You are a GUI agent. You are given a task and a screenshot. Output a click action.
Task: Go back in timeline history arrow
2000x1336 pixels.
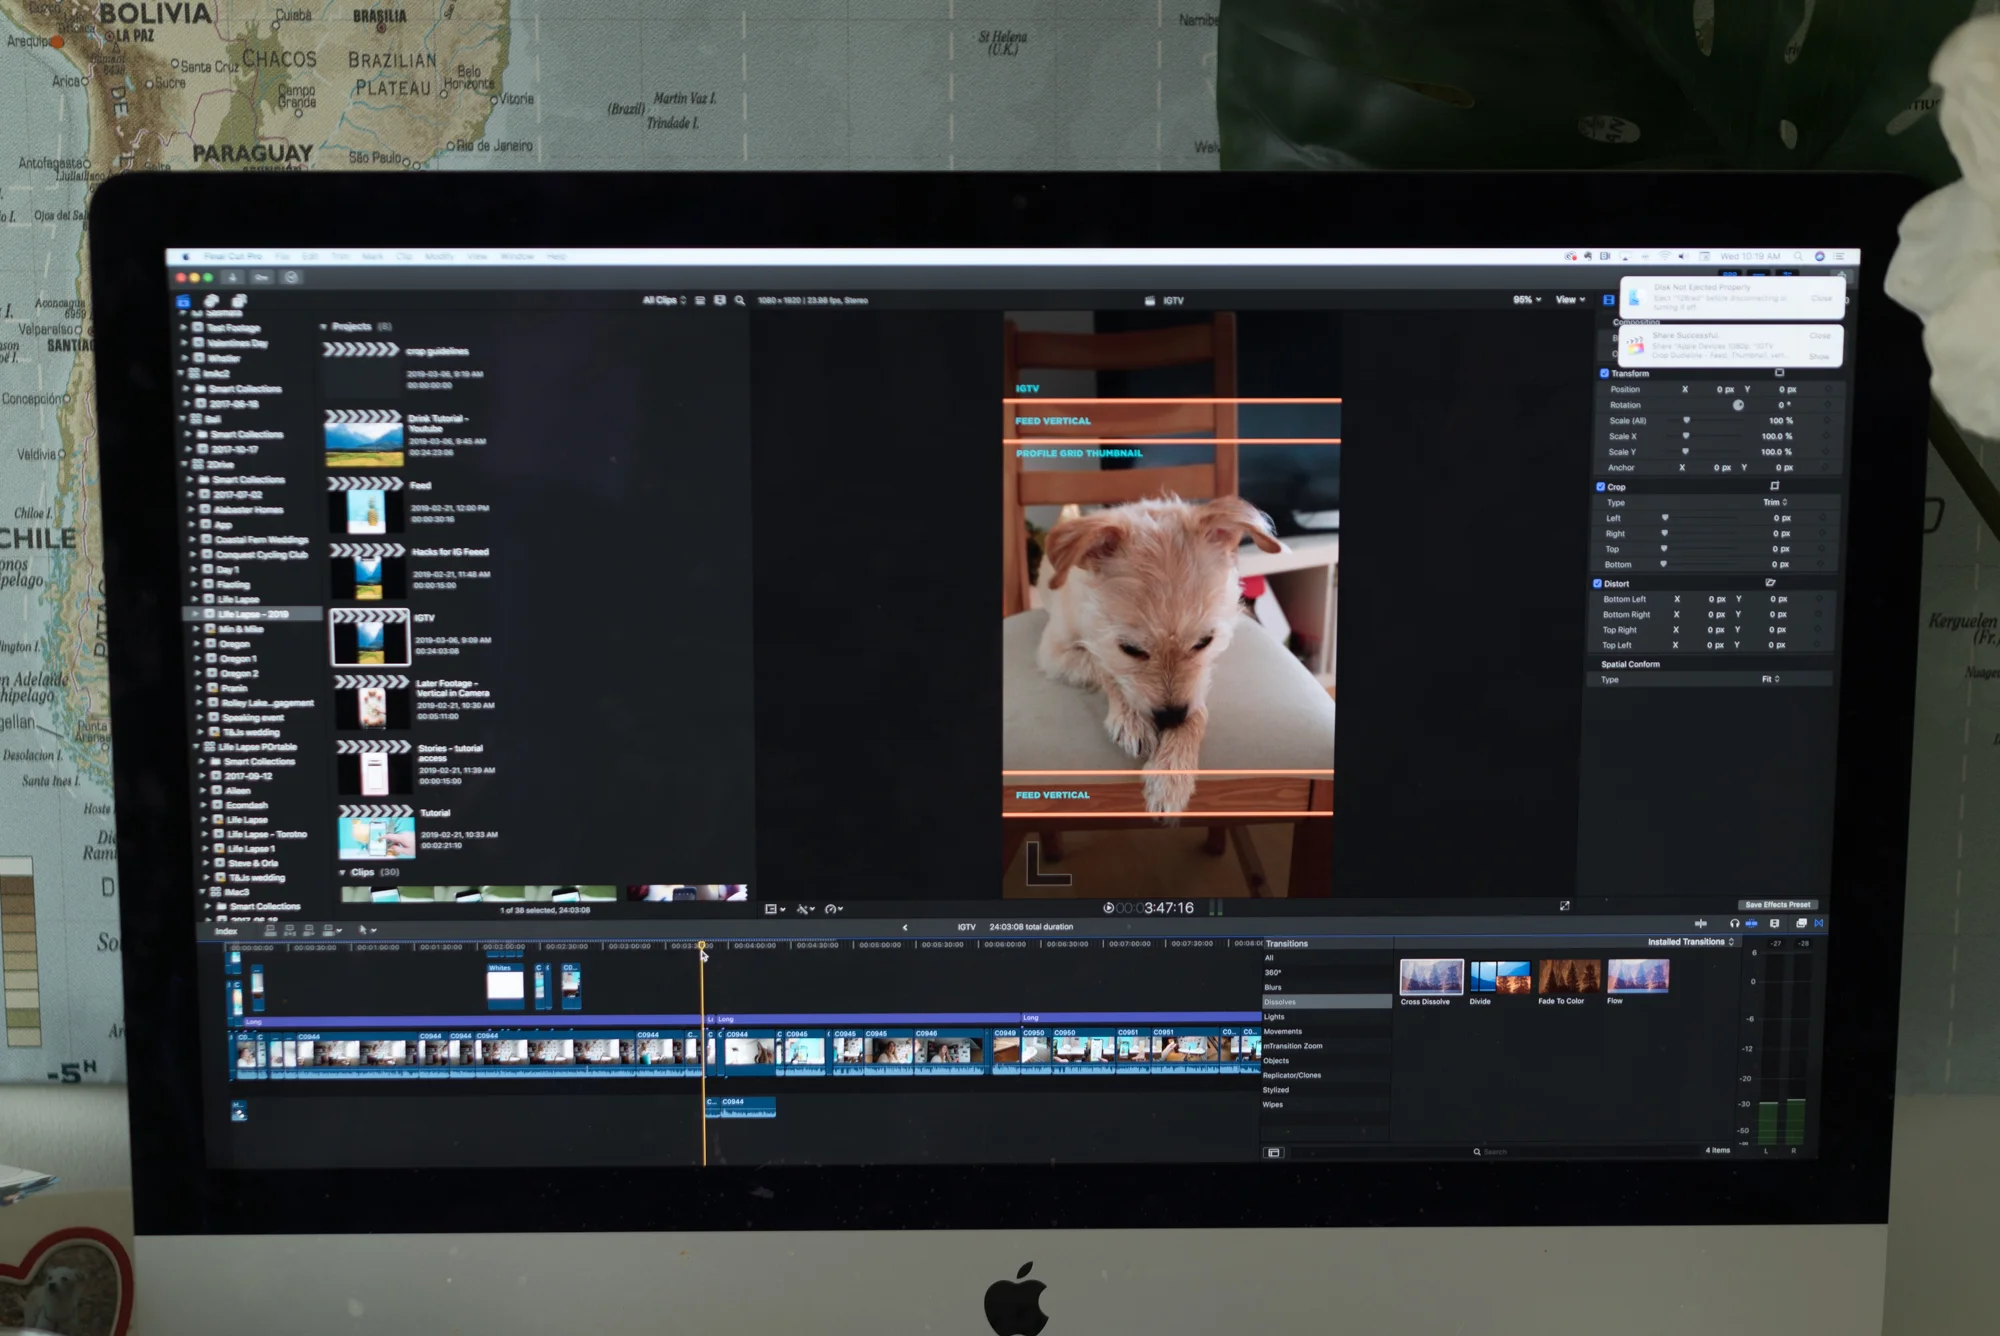click(x=905, y=927)
